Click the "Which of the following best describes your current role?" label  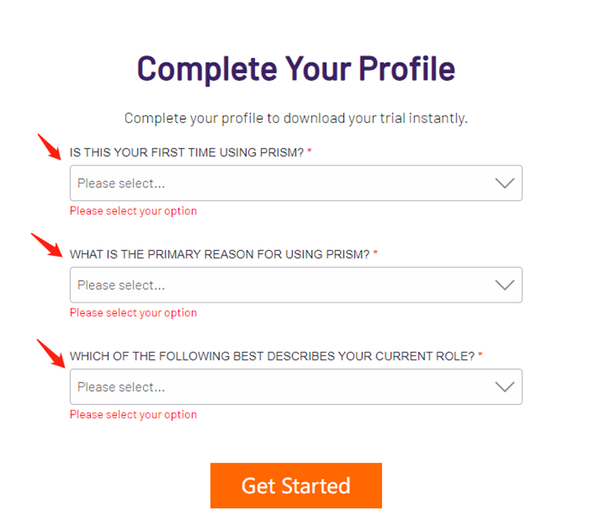tap(271, 356)
